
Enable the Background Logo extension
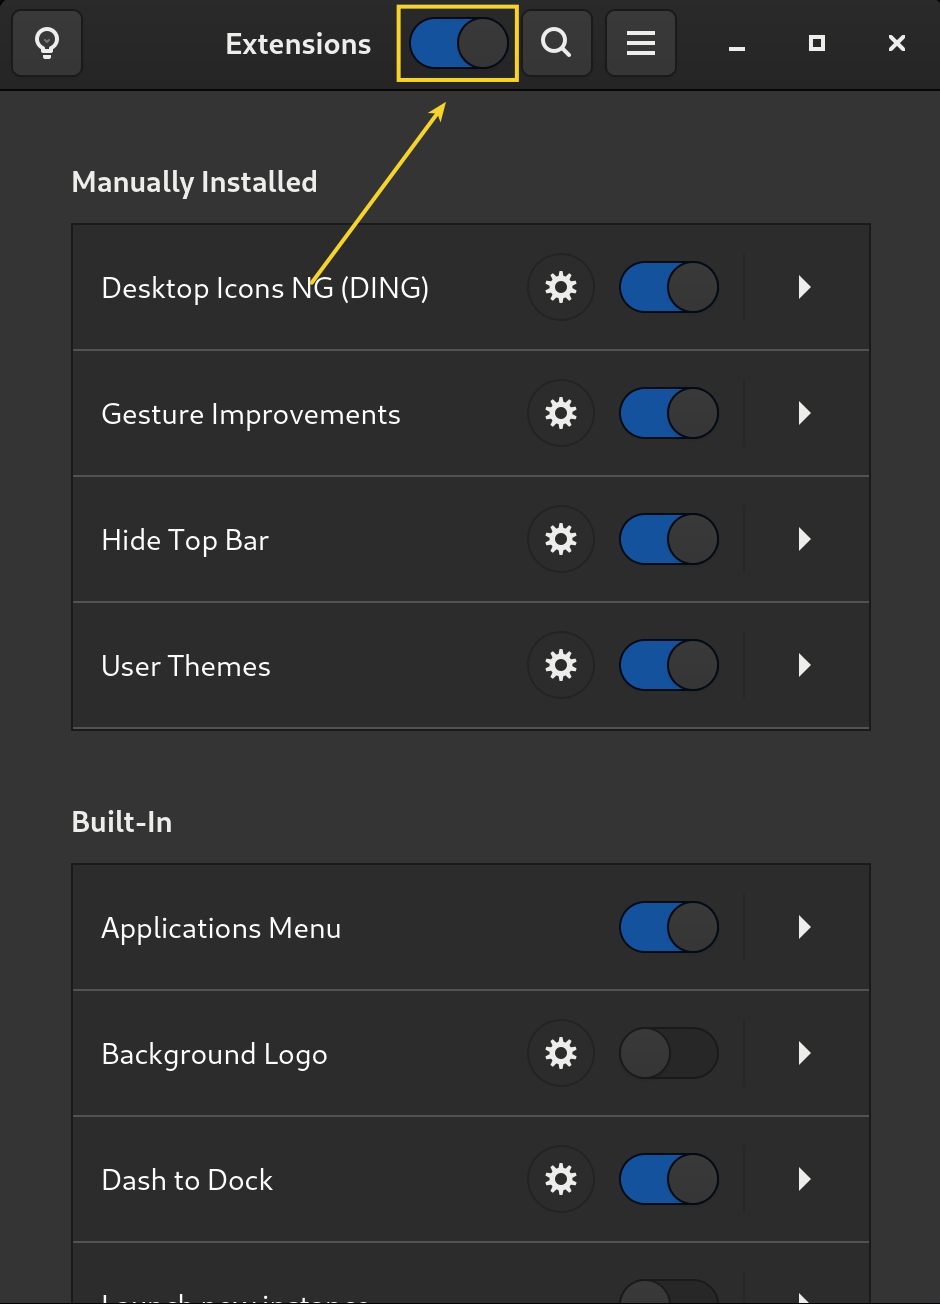coord(668,1053)
